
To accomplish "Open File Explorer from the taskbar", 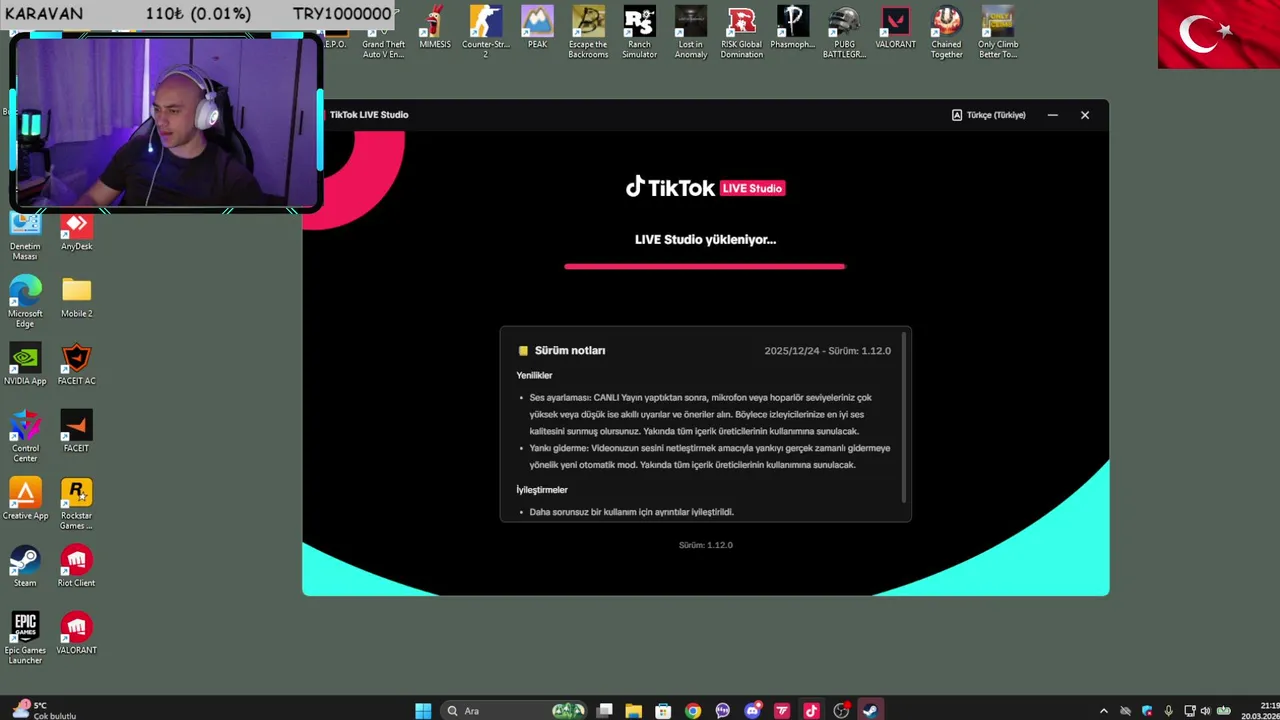I will pyautogui.click(x=633, y=711).
